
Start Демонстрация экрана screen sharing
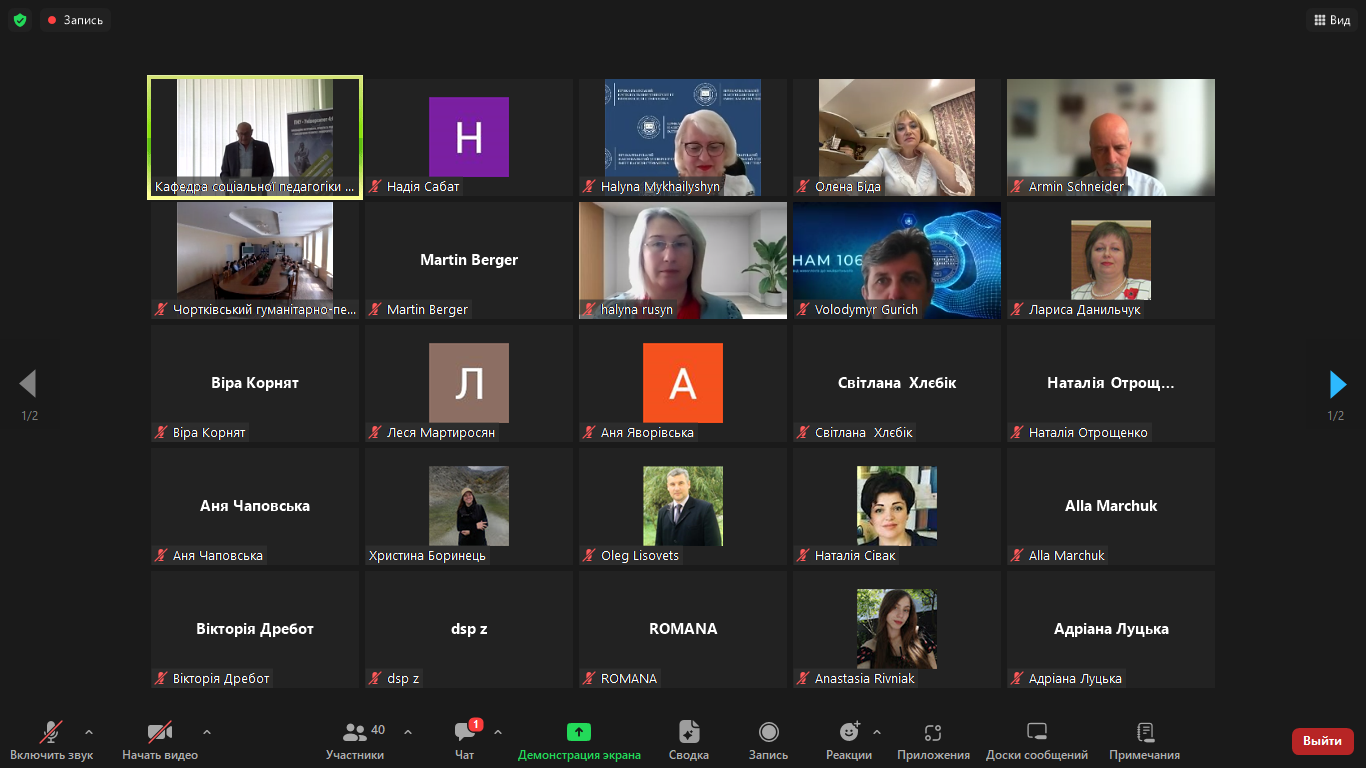(579, 741)
